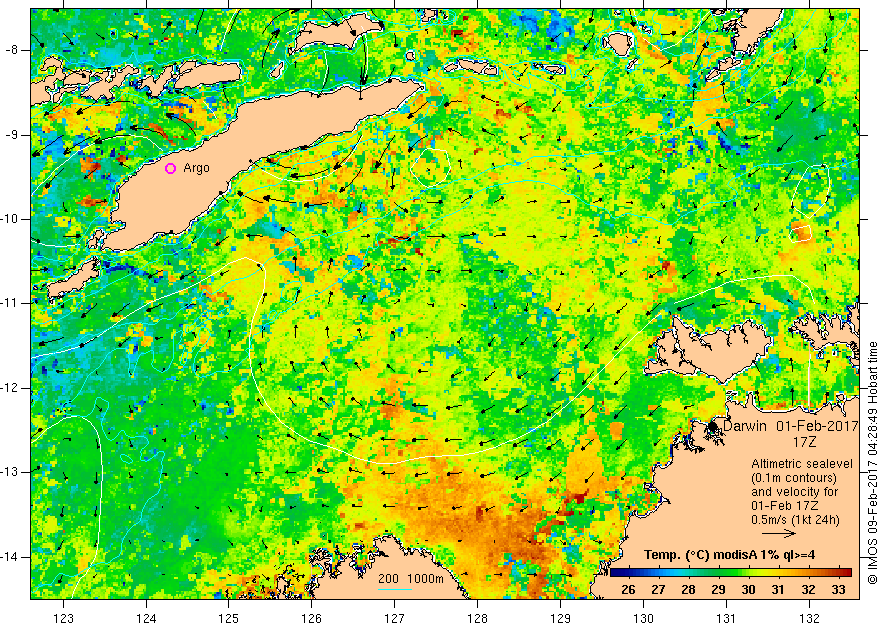880x630 pixels.
Task: Click the Darwin label
Action: click(x=745, y=426)
